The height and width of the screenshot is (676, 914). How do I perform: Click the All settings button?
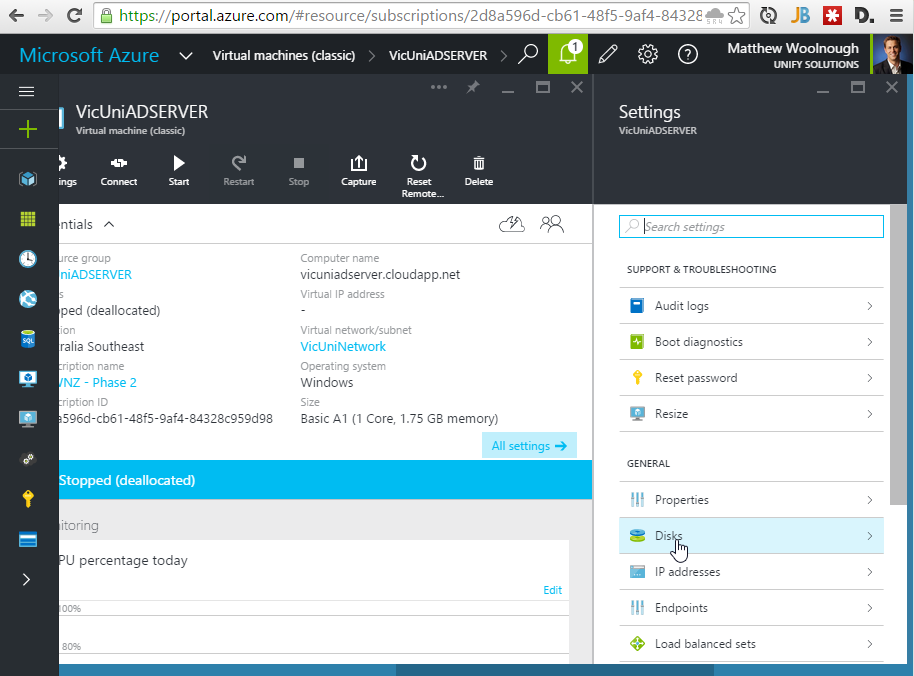tap(529, 446)
